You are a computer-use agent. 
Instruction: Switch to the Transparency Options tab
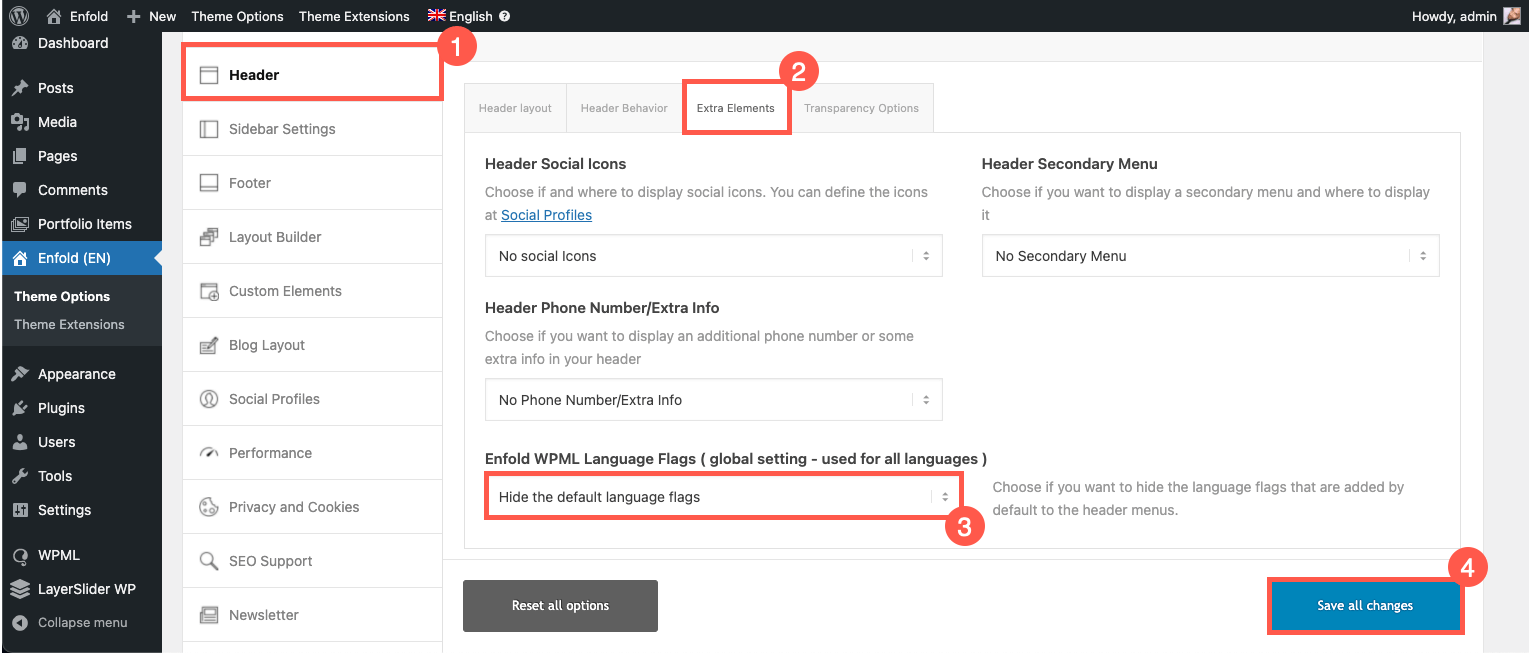click(x=861, y=108)
